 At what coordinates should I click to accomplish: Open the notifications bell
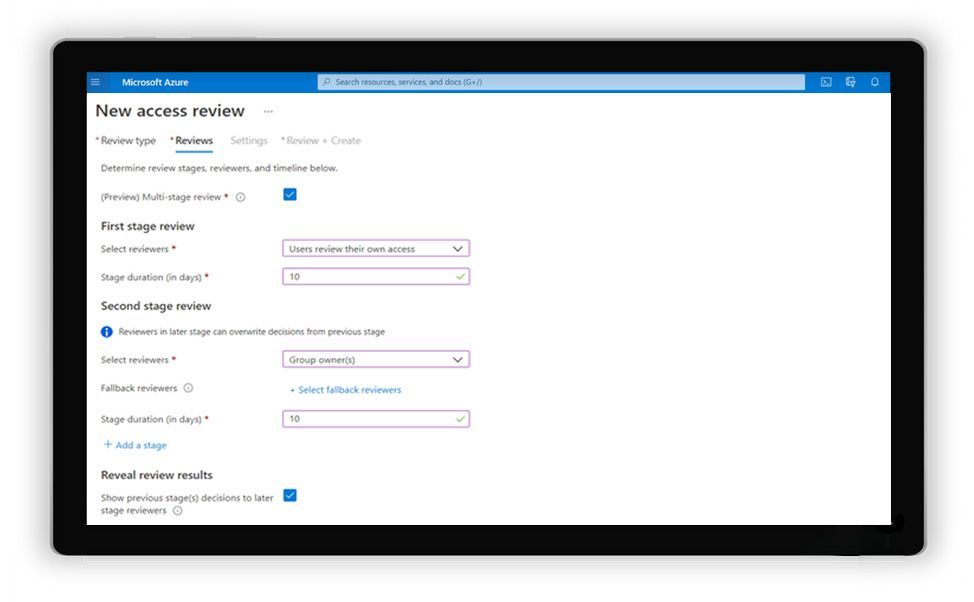[x=875, y=82]
